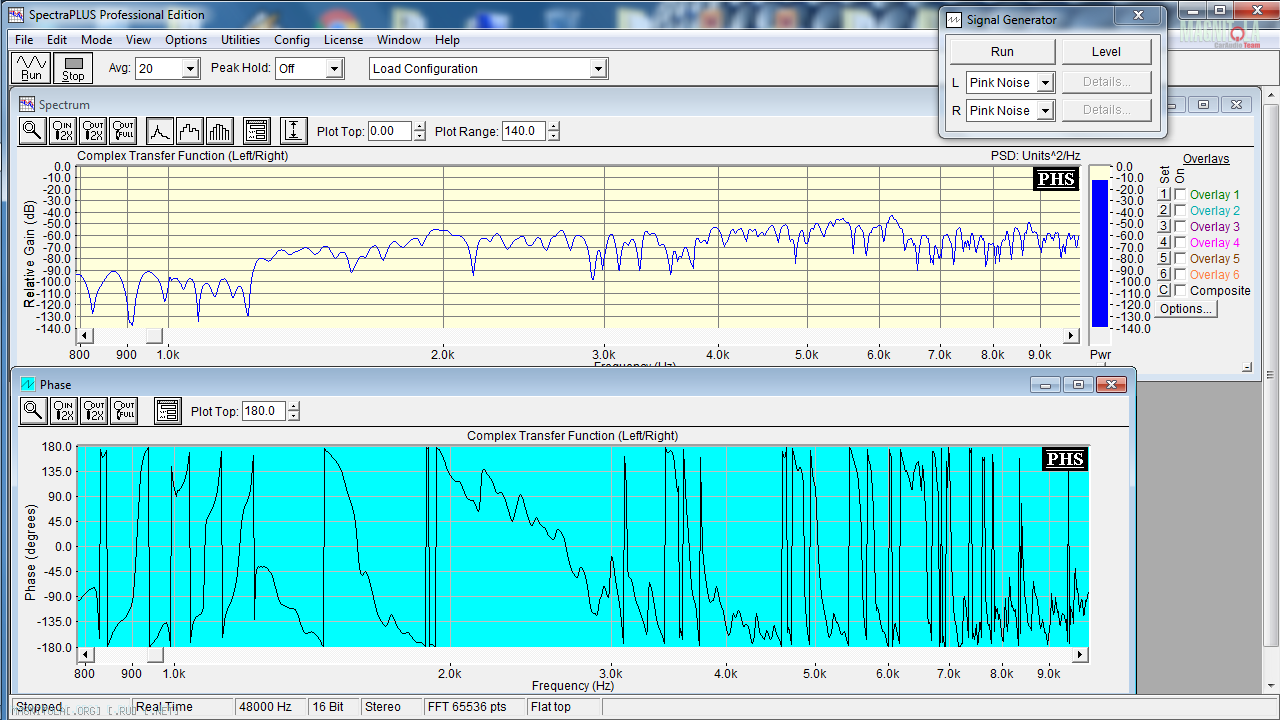Select the magnifier zoom tool in Spectrum

pyautogui.click(x=33, y=131)
